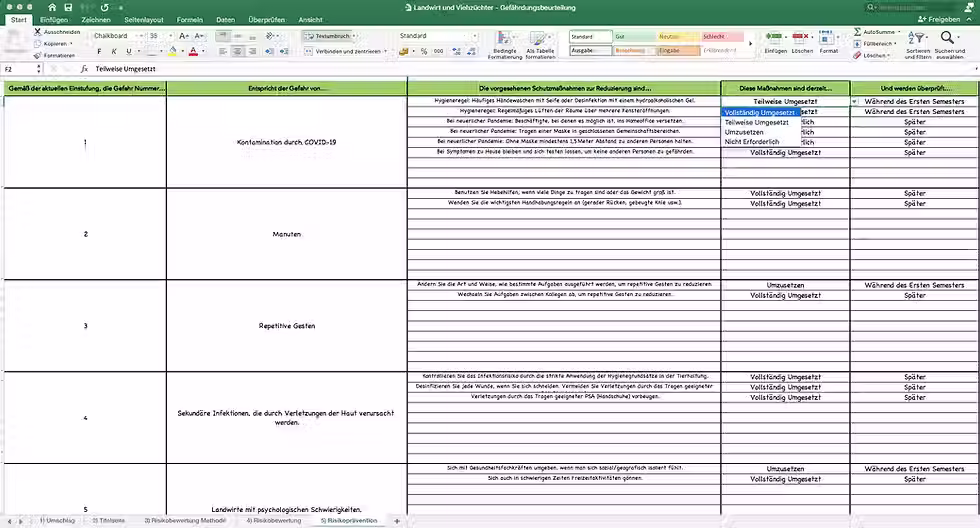Click the Home icon in title bar
The height and width of the screenshot is (528, 980).
click(52, 7)
